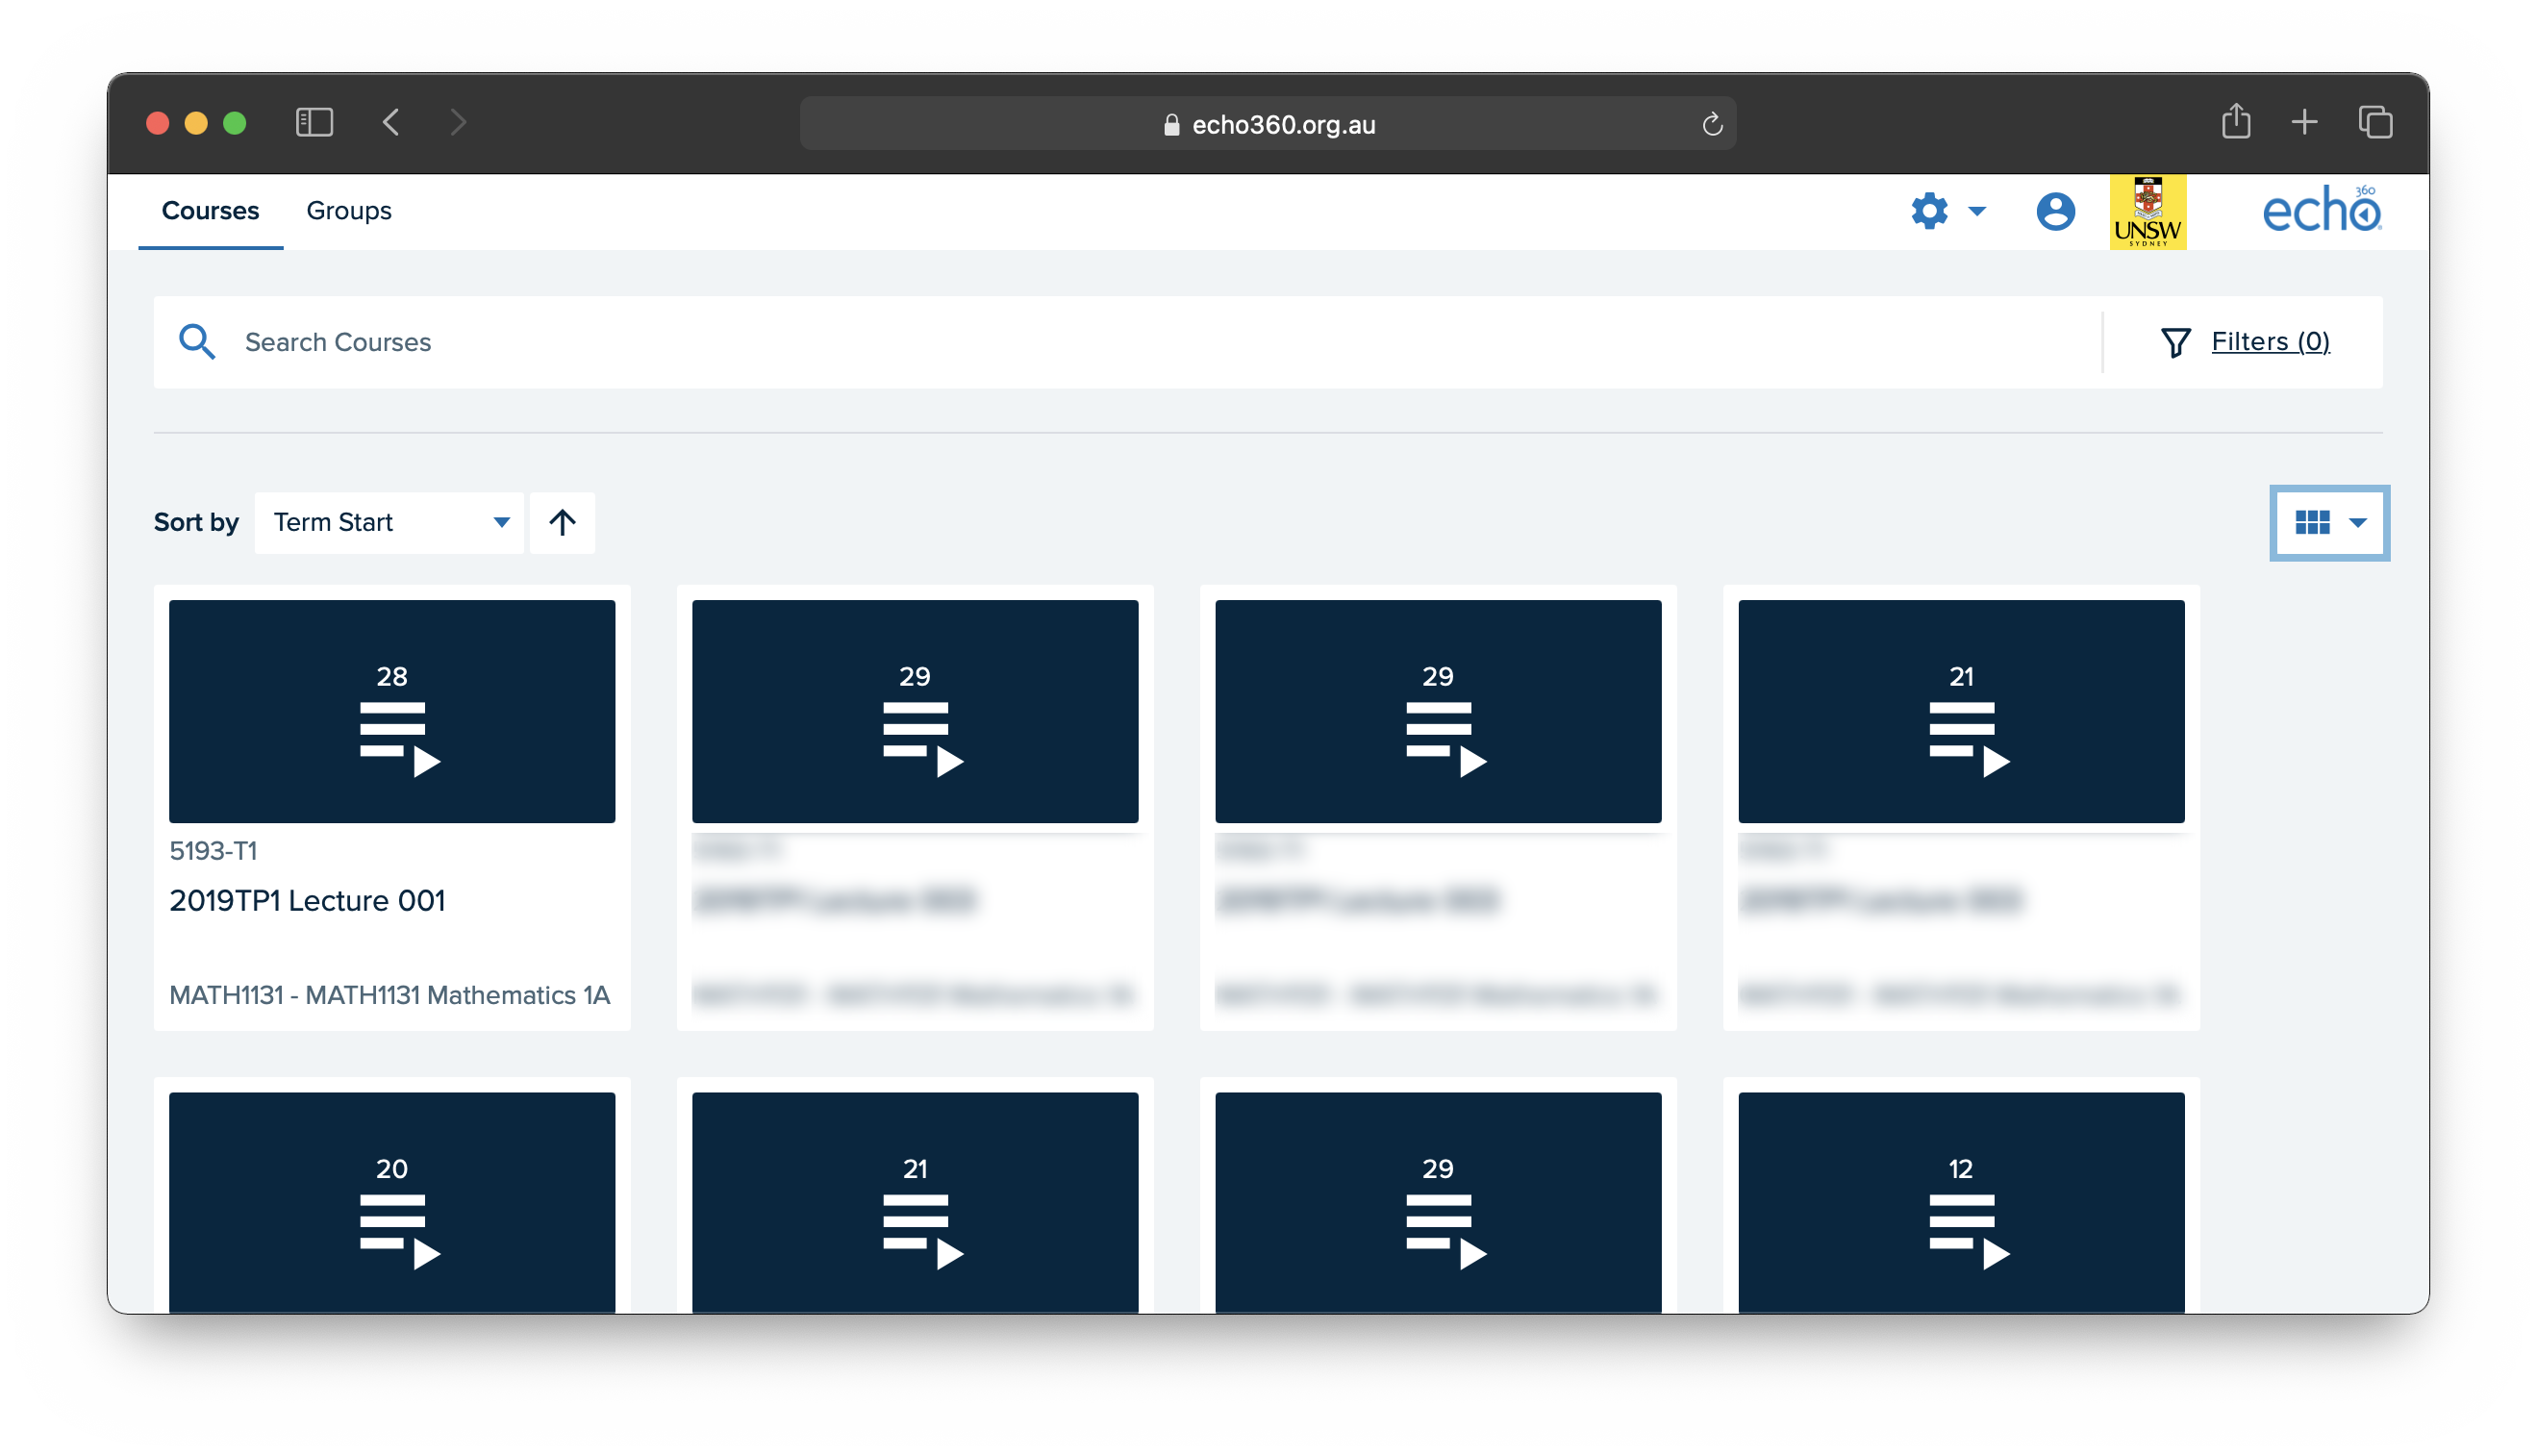
Task: Open the bottom-row thumbnail showing 12
Action: pos(1962,1203)
